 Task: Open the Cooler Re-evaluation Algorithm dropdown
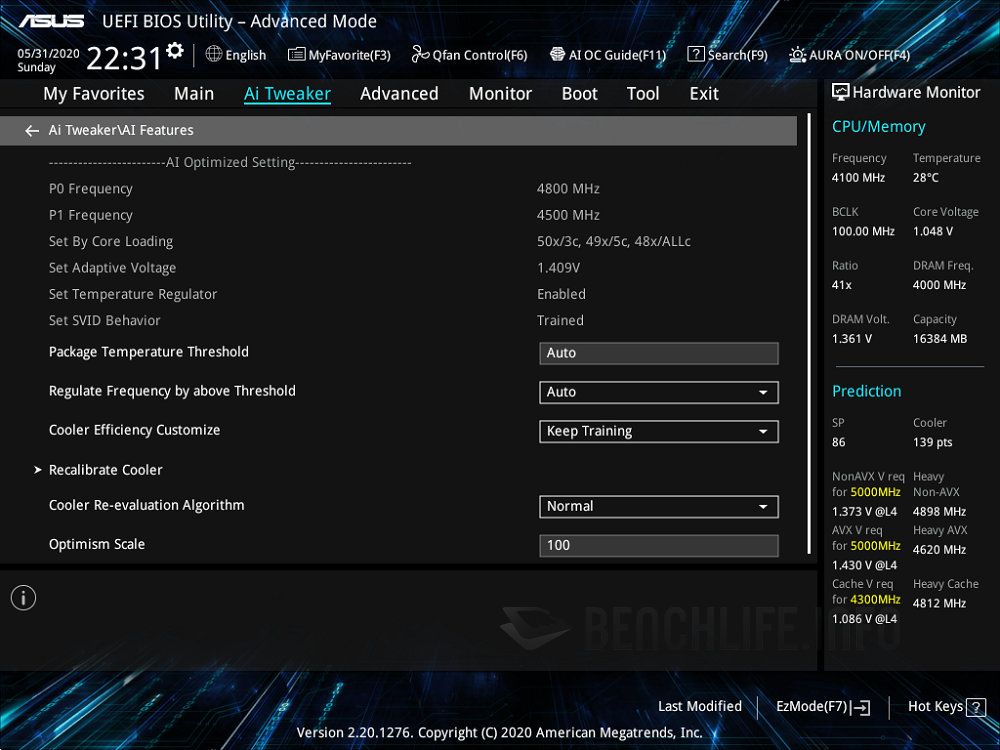tap(658, 507)
